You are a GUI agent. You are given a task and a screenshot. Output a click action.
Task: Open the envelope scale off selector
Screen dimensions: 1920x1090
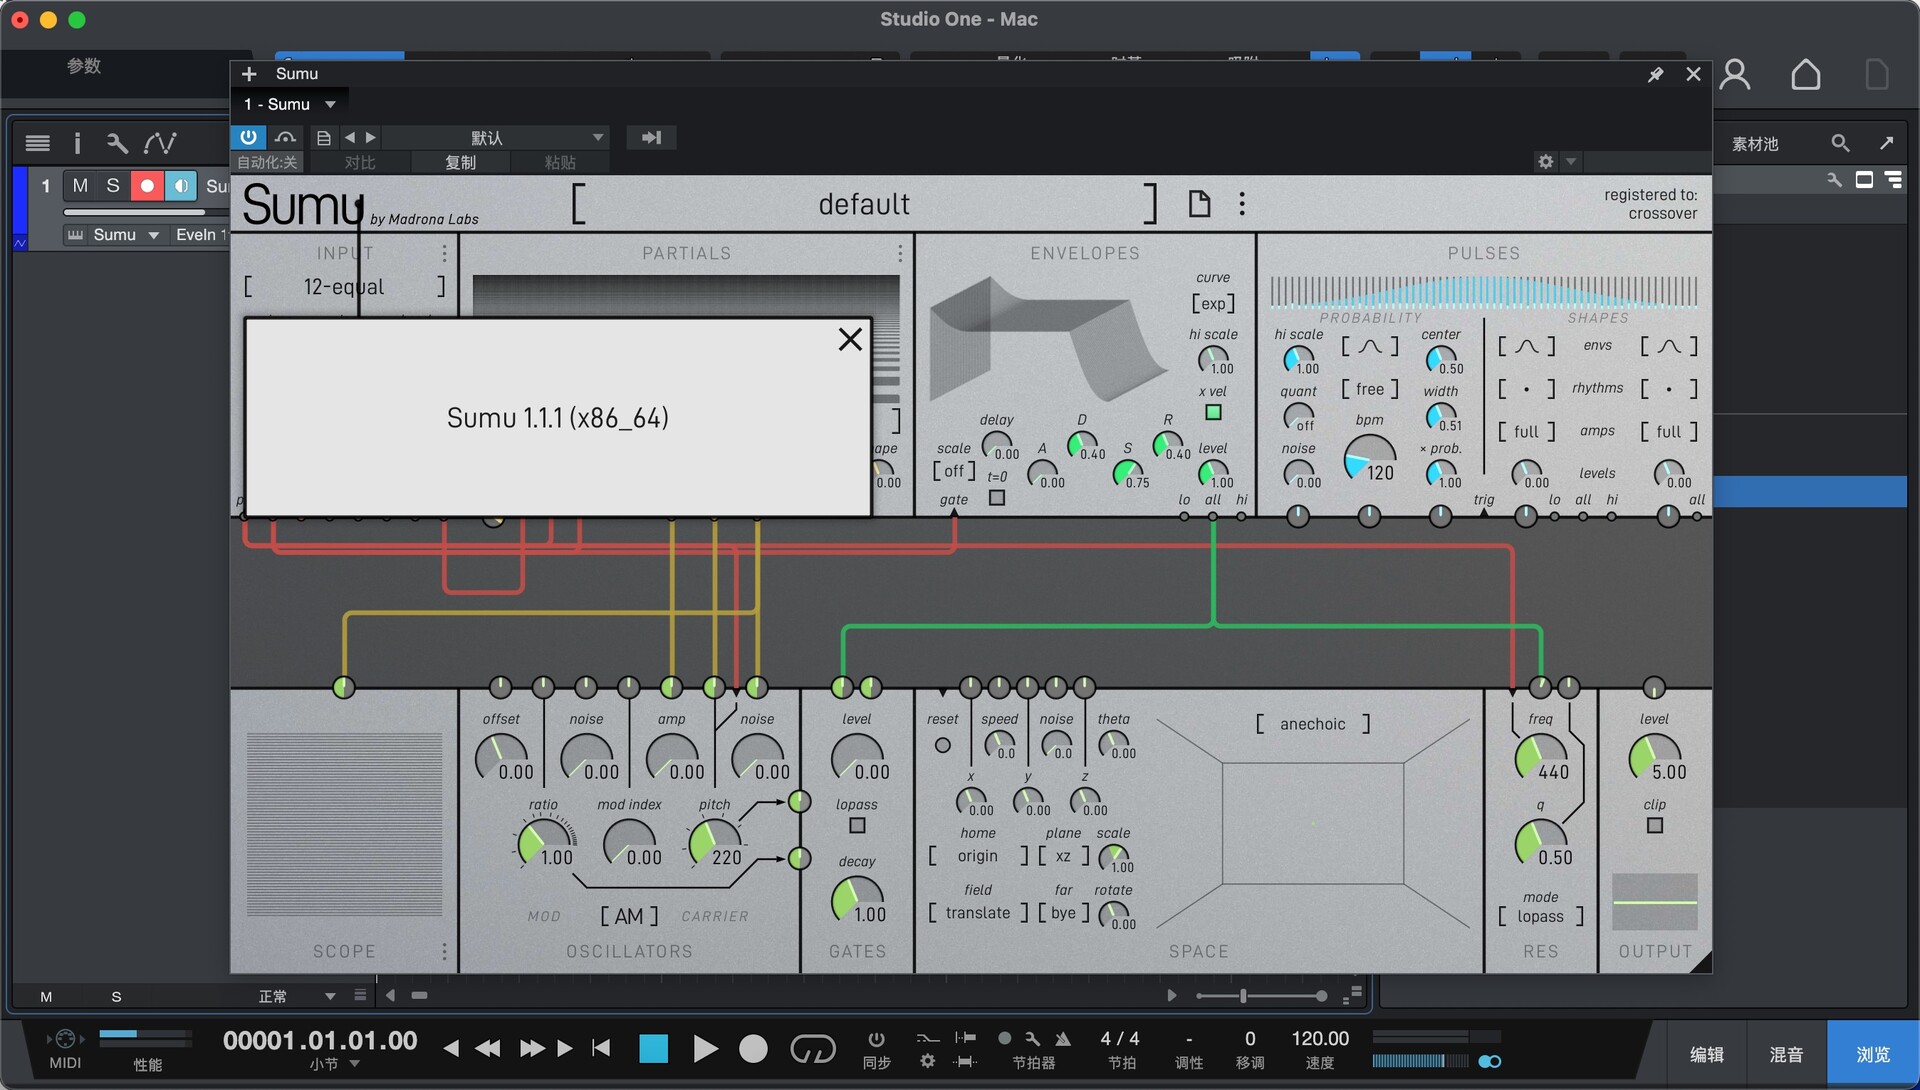point(955,470)
